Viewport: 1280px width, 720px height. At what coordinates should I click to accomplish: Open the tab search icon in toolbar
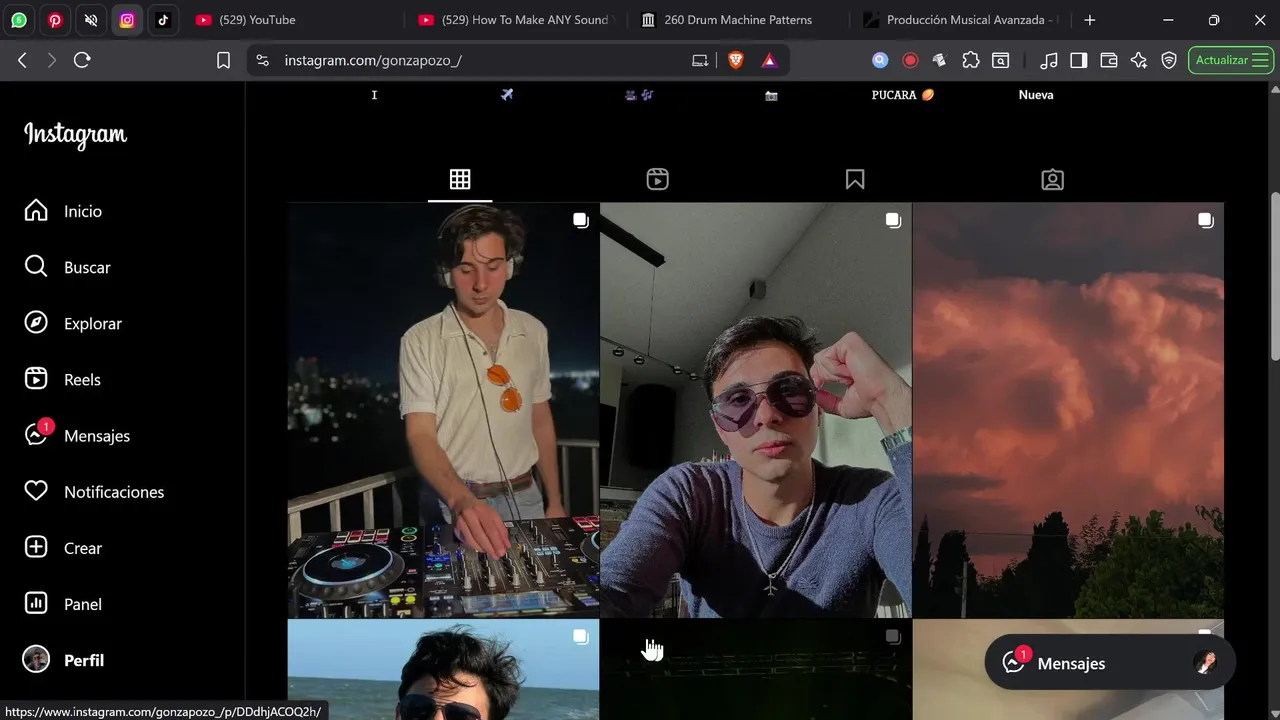pyautogui.click(x=1000, y=60)
